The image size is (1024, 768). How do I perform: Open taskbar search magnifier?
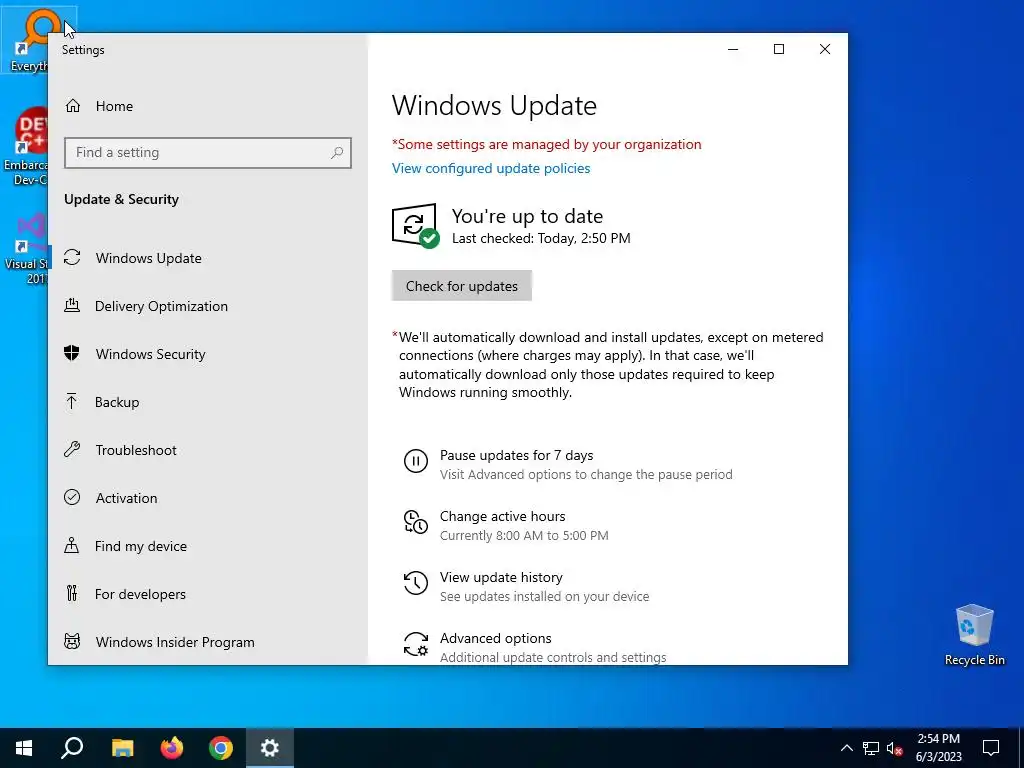(72, 748)
